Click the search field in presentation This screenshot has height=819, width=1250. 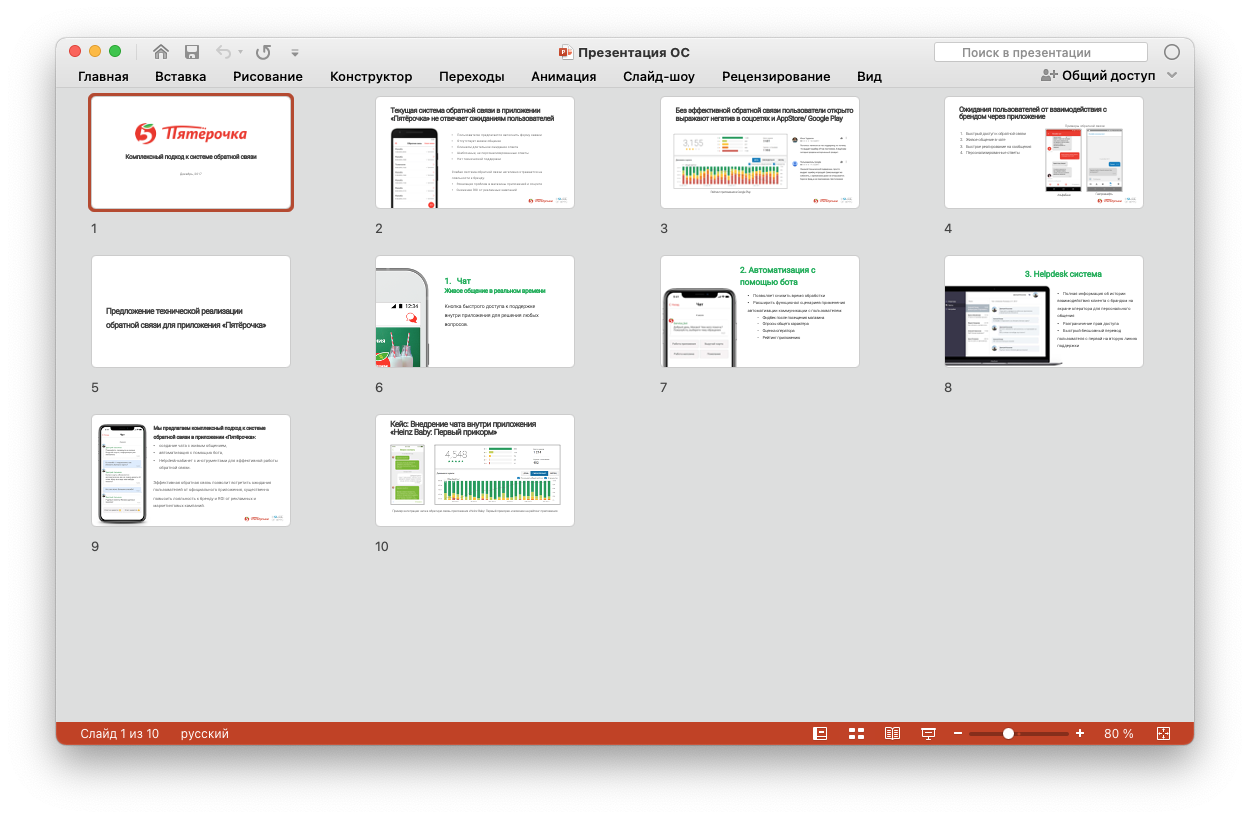tap(1041, 52)
